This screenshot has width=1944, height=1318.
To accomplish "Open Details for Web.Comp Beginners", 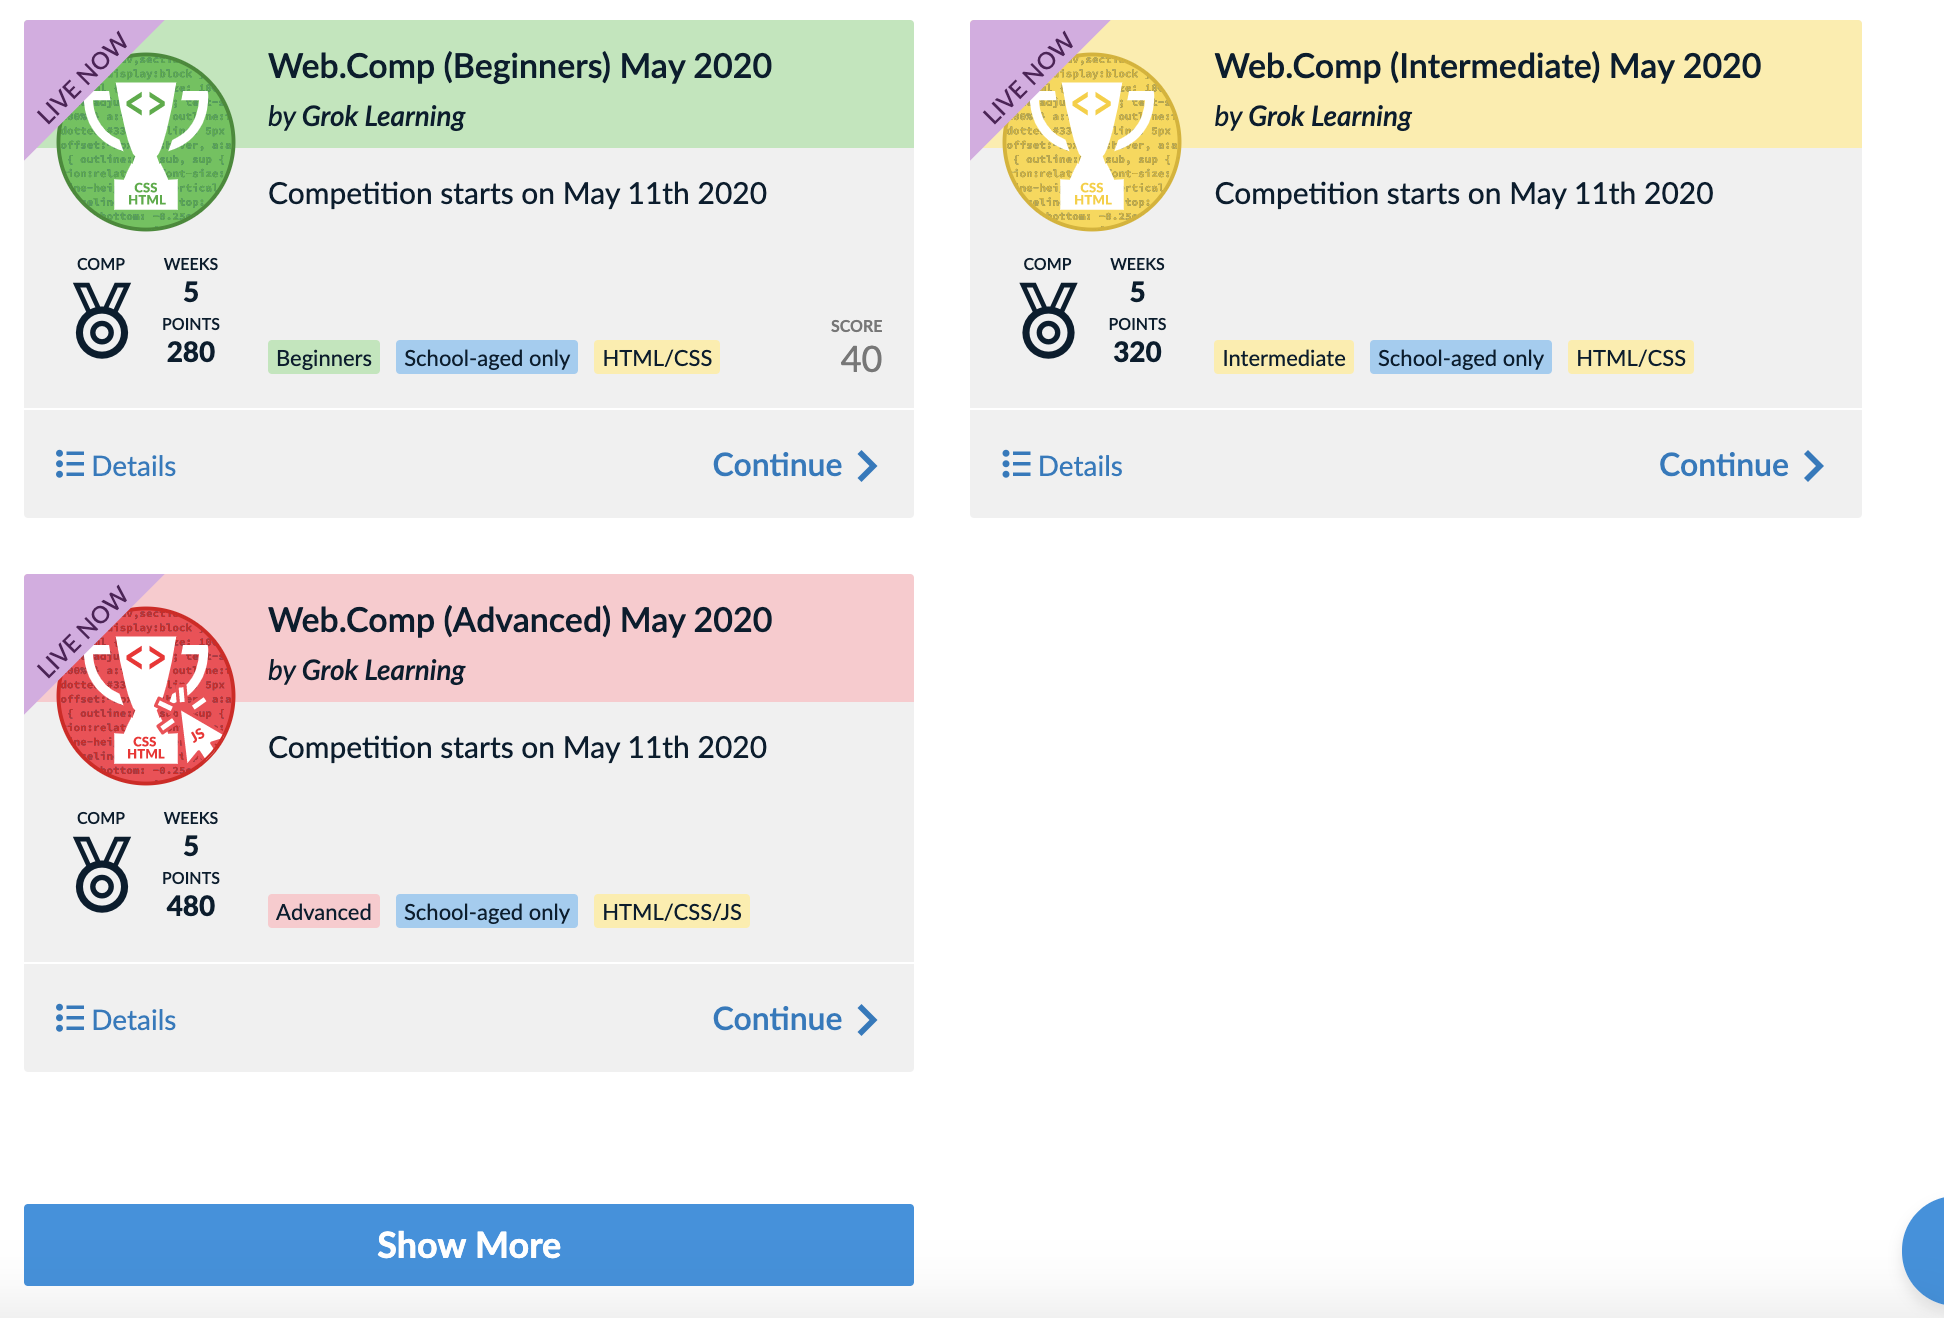I will (116, 466).
